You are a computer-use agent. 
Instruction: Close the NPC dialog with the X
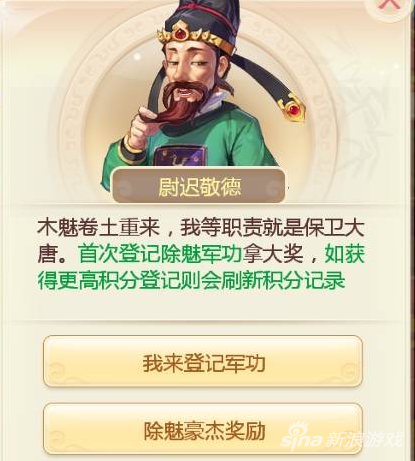[x=389, y=6]
